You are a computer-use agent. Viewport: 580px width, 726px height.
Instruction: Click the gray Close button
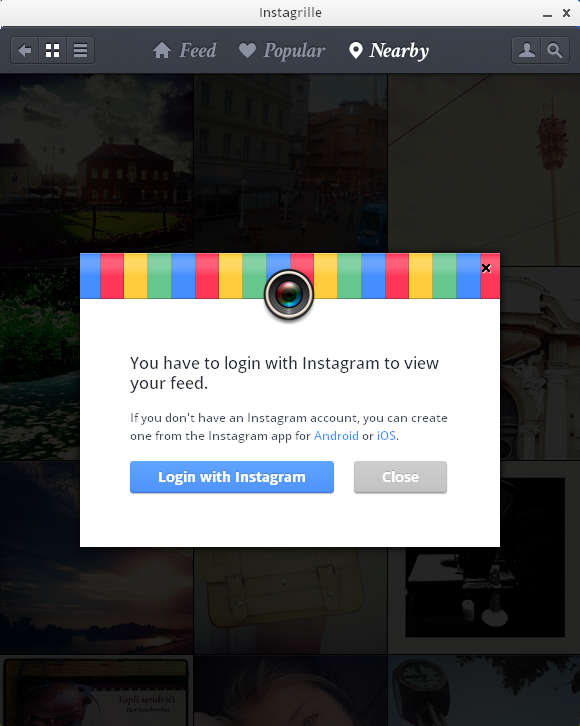(400, 477)
